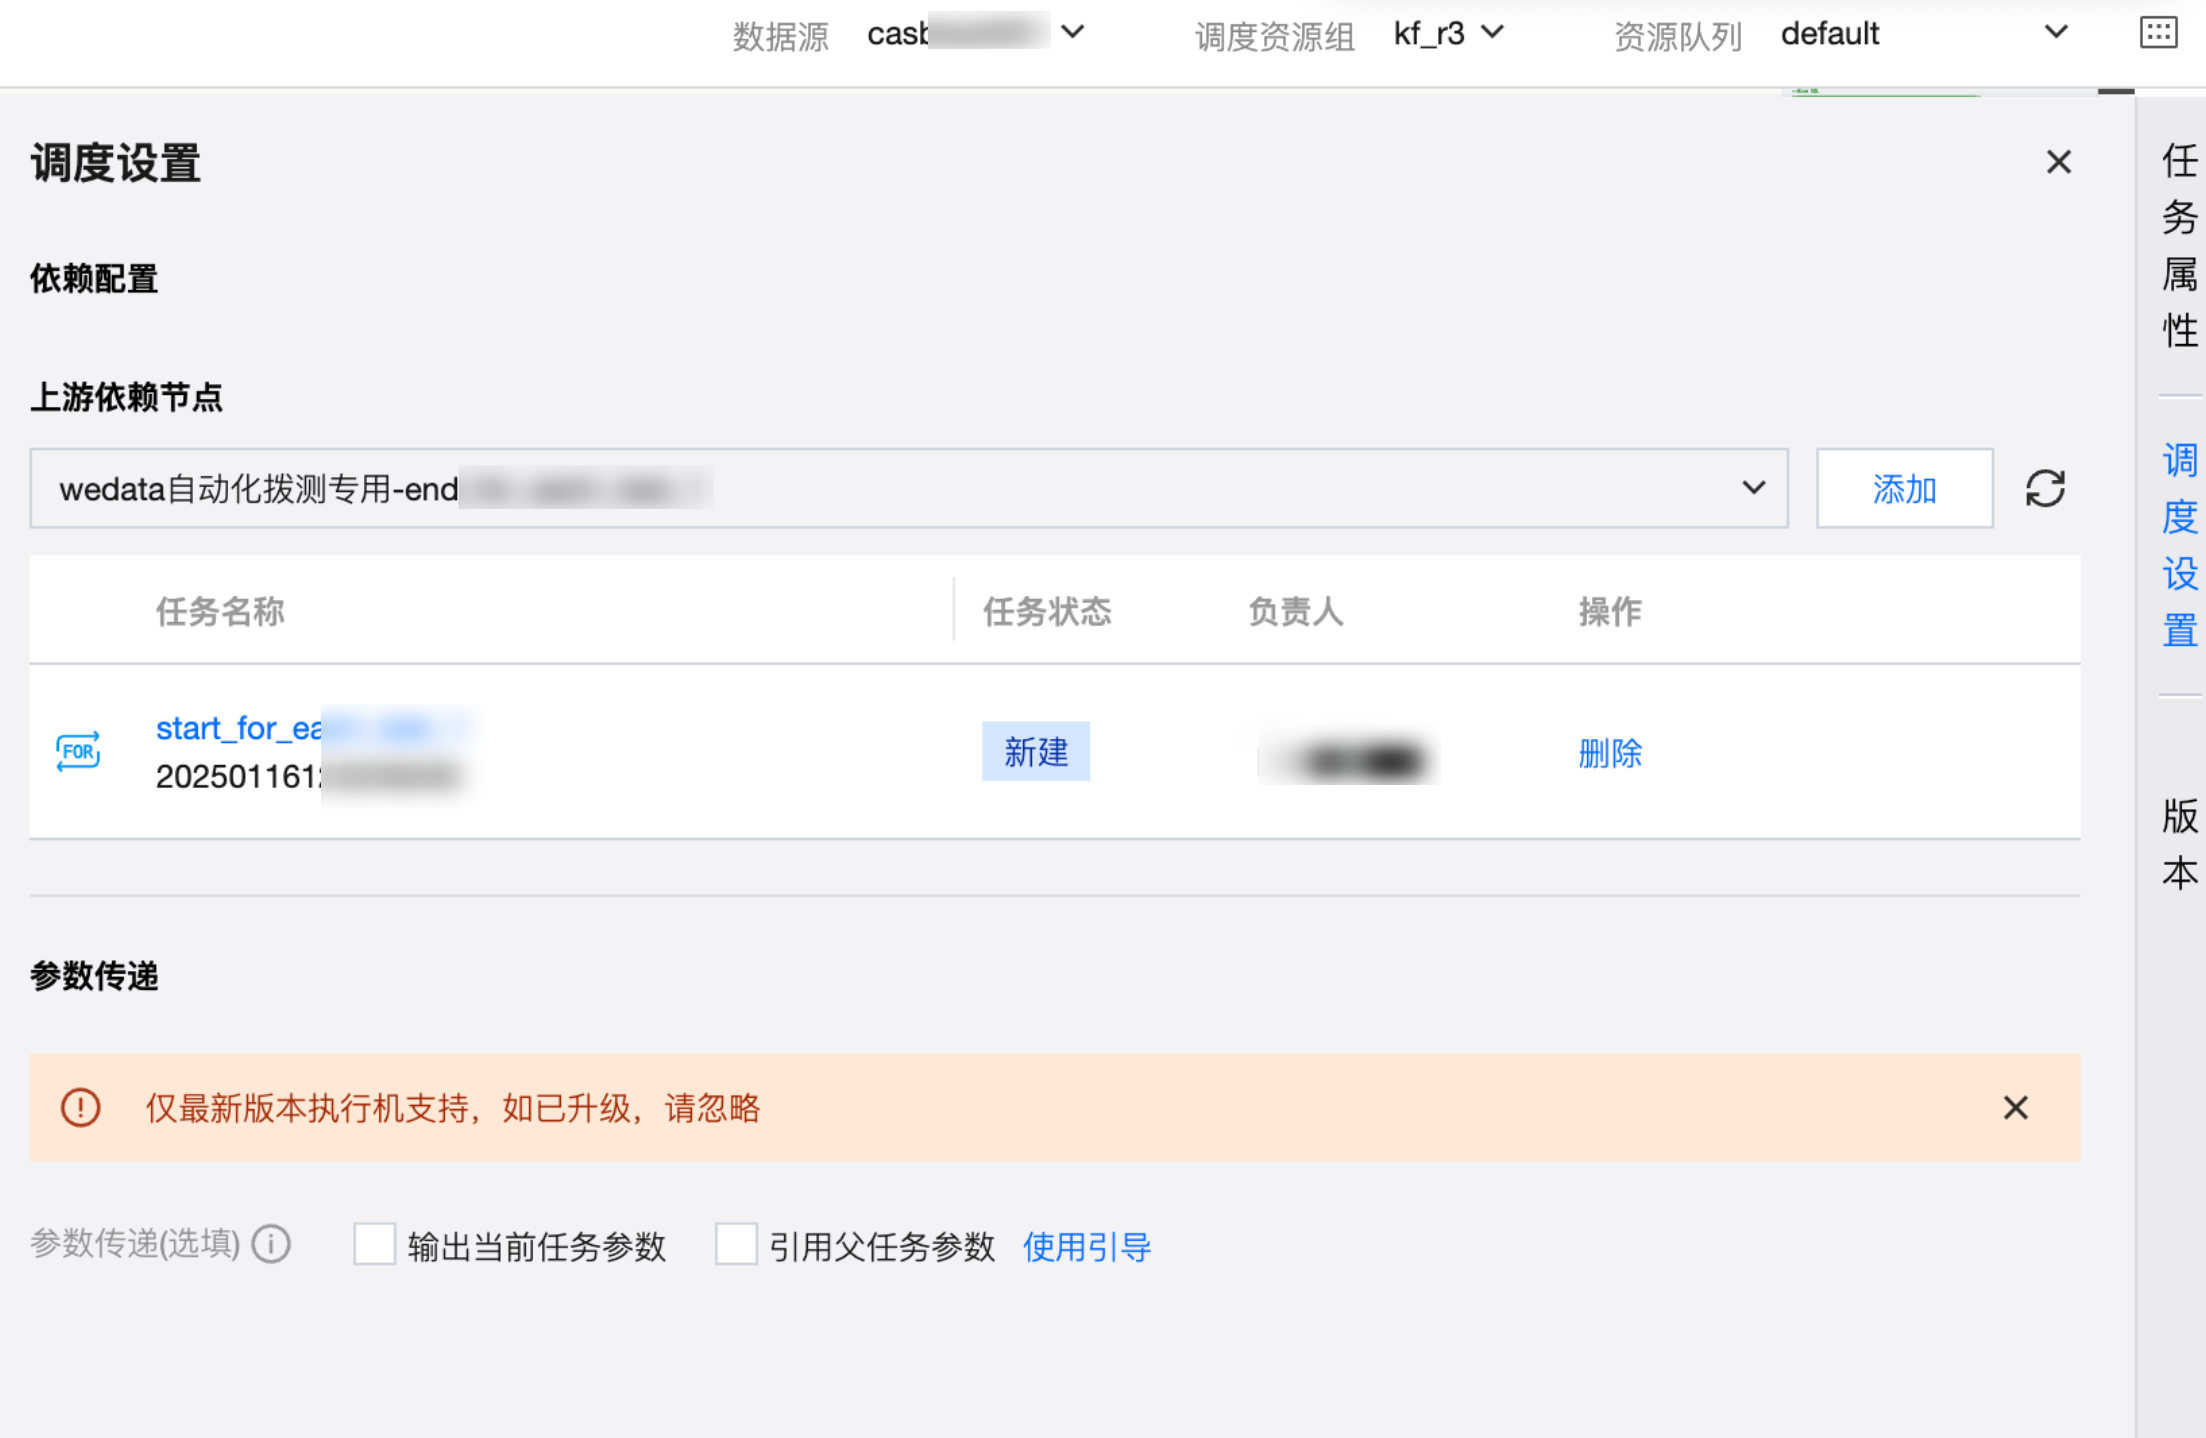The height and width of the screenshot is (1438, 2206).
Task: Click the grid icon at top right
Action: coord(2158,32)
